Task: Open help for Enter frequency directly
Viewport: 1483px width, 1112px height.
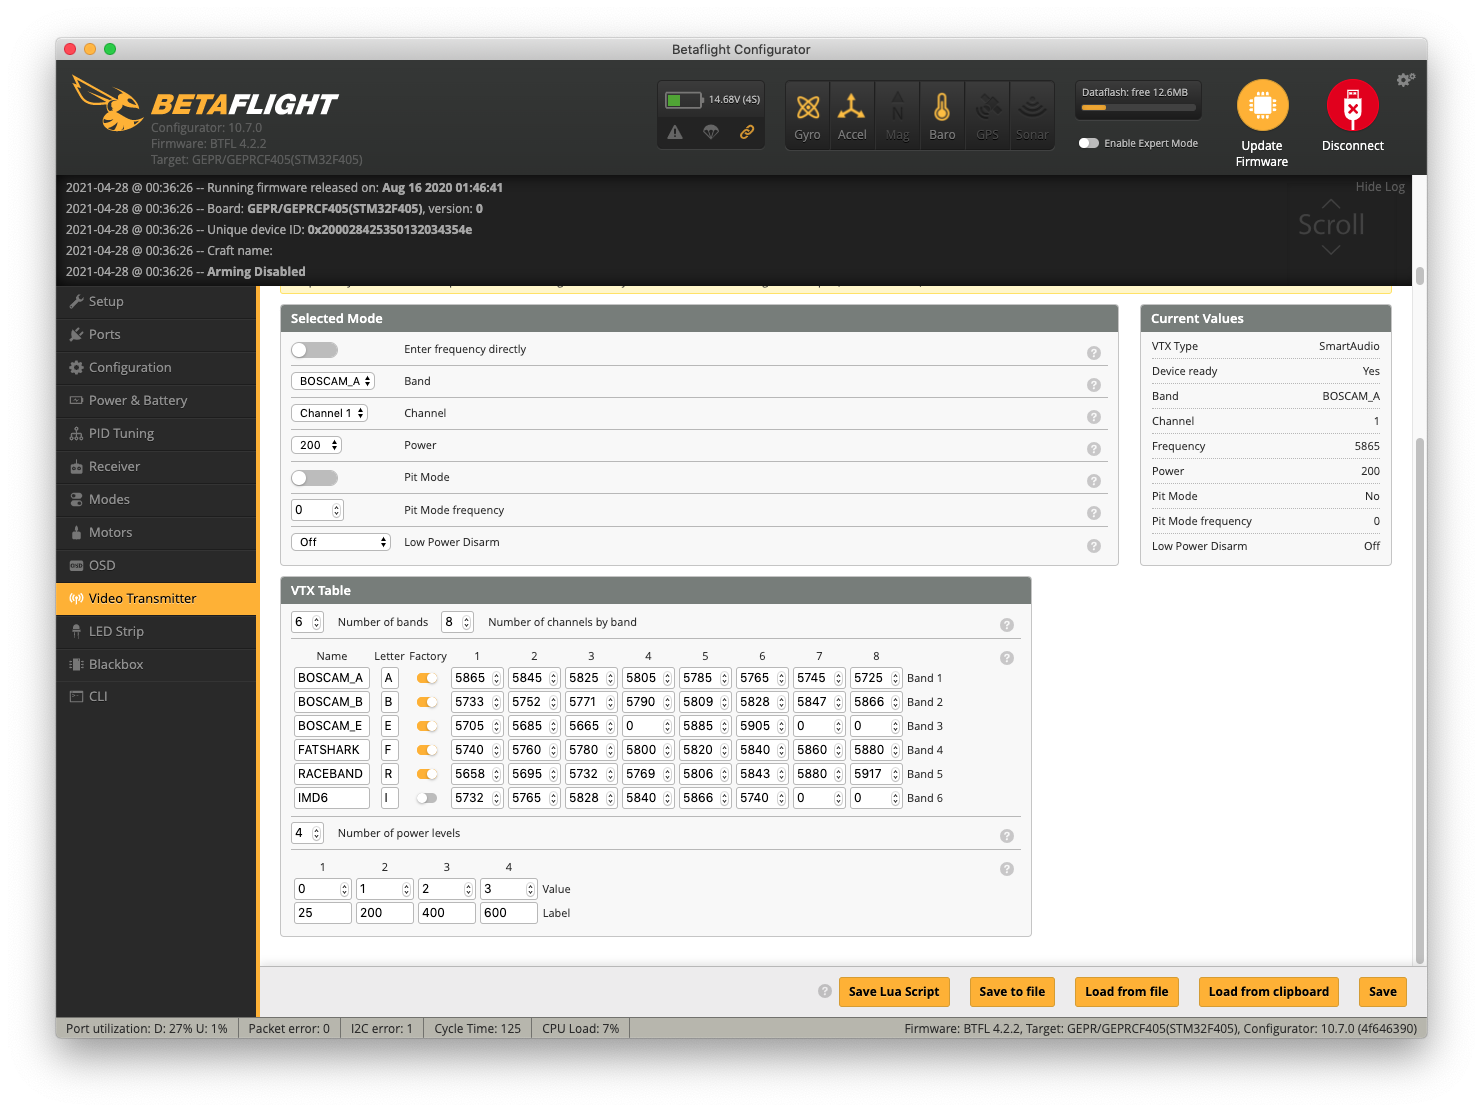Action: tap(1094, 353)
